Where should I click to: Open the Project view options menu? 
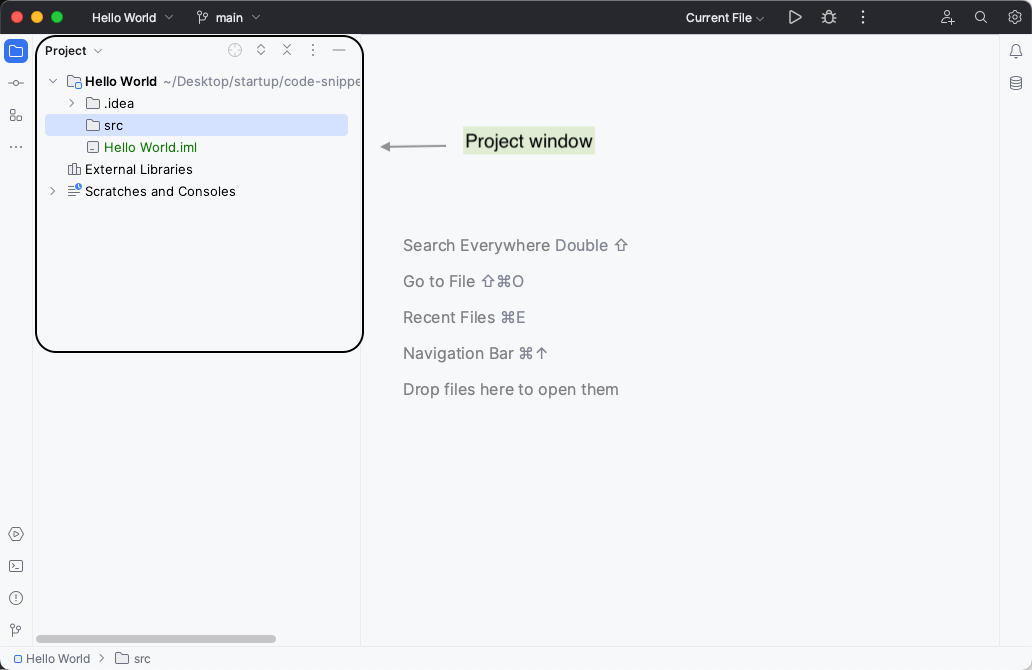pyautogui.click(x=313, y=50)
